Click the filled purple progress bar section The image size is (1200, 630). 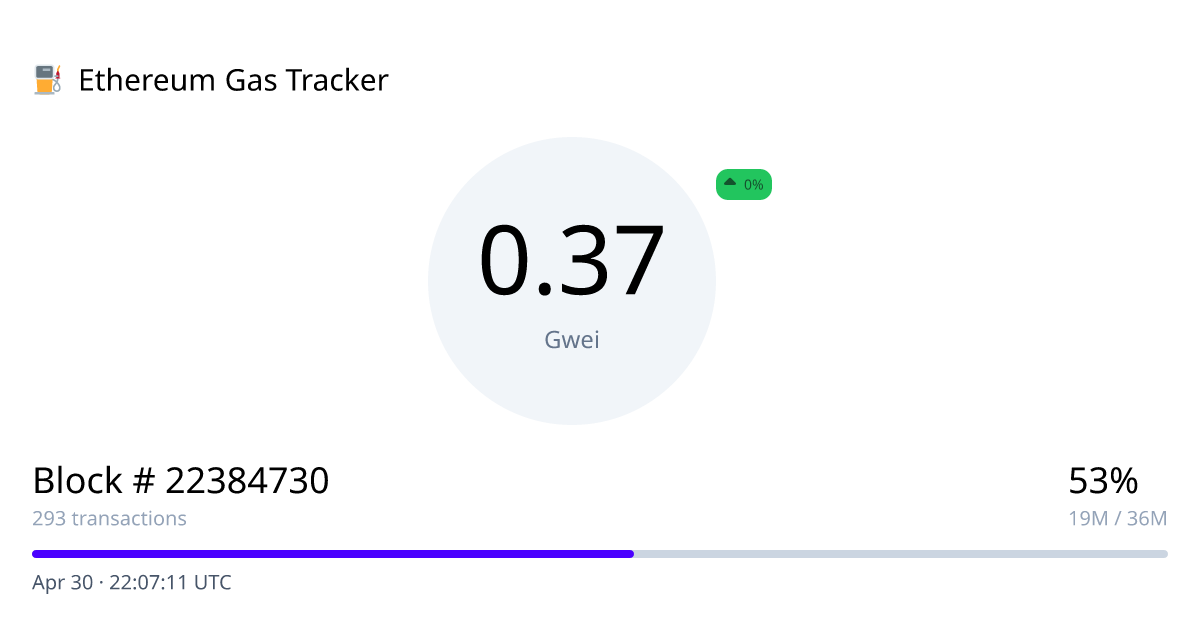[332, 553]
